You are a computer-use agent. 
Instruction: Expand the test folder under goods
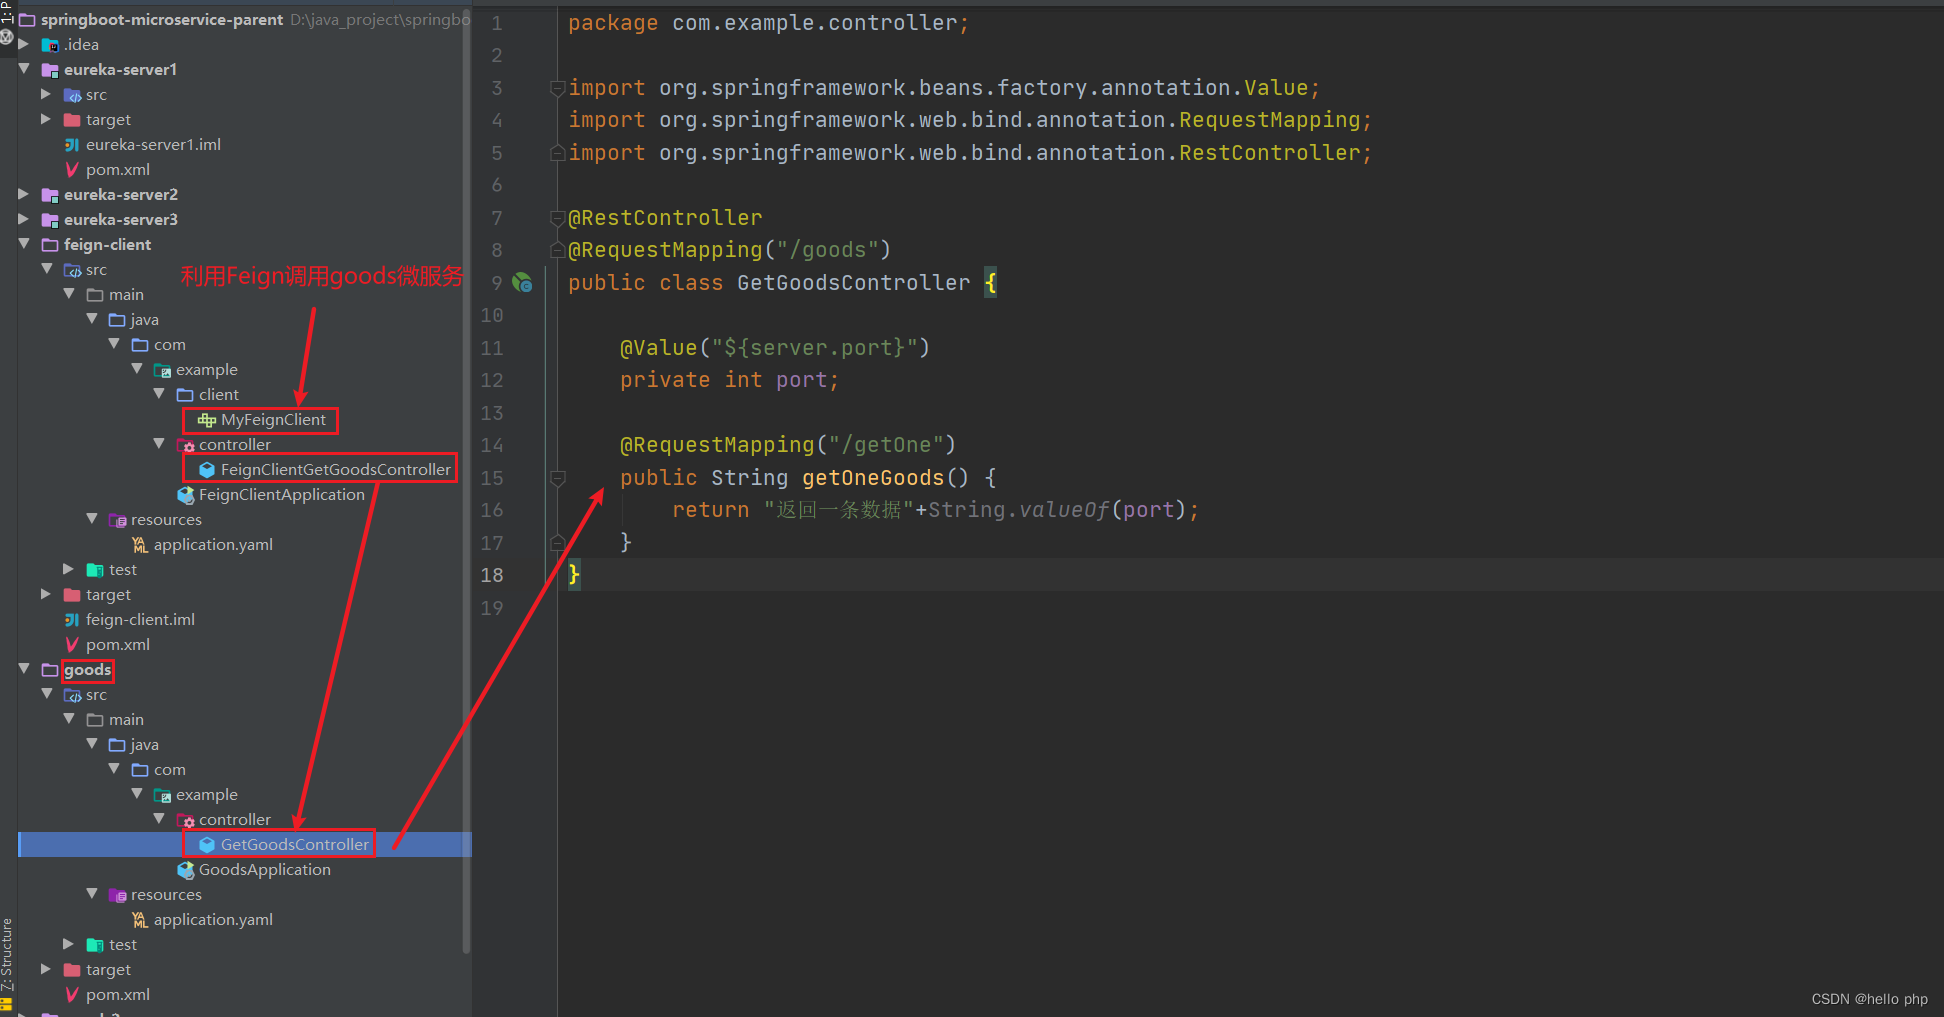point(69,944)
